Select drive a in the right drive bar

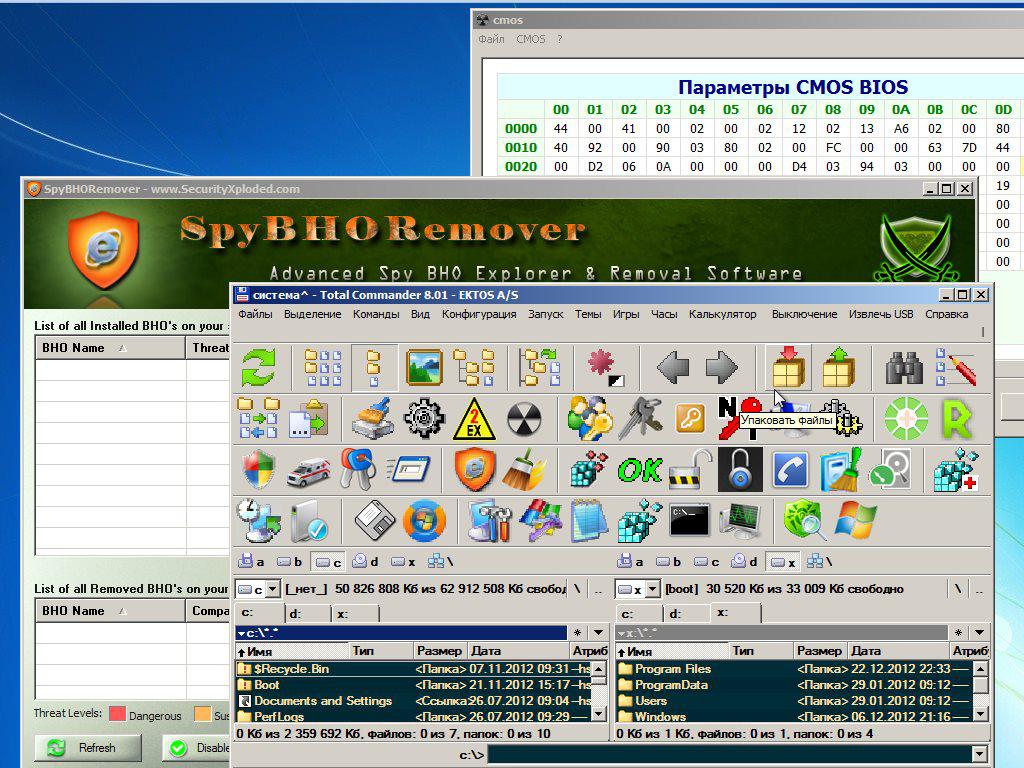(x=630, y=561)
